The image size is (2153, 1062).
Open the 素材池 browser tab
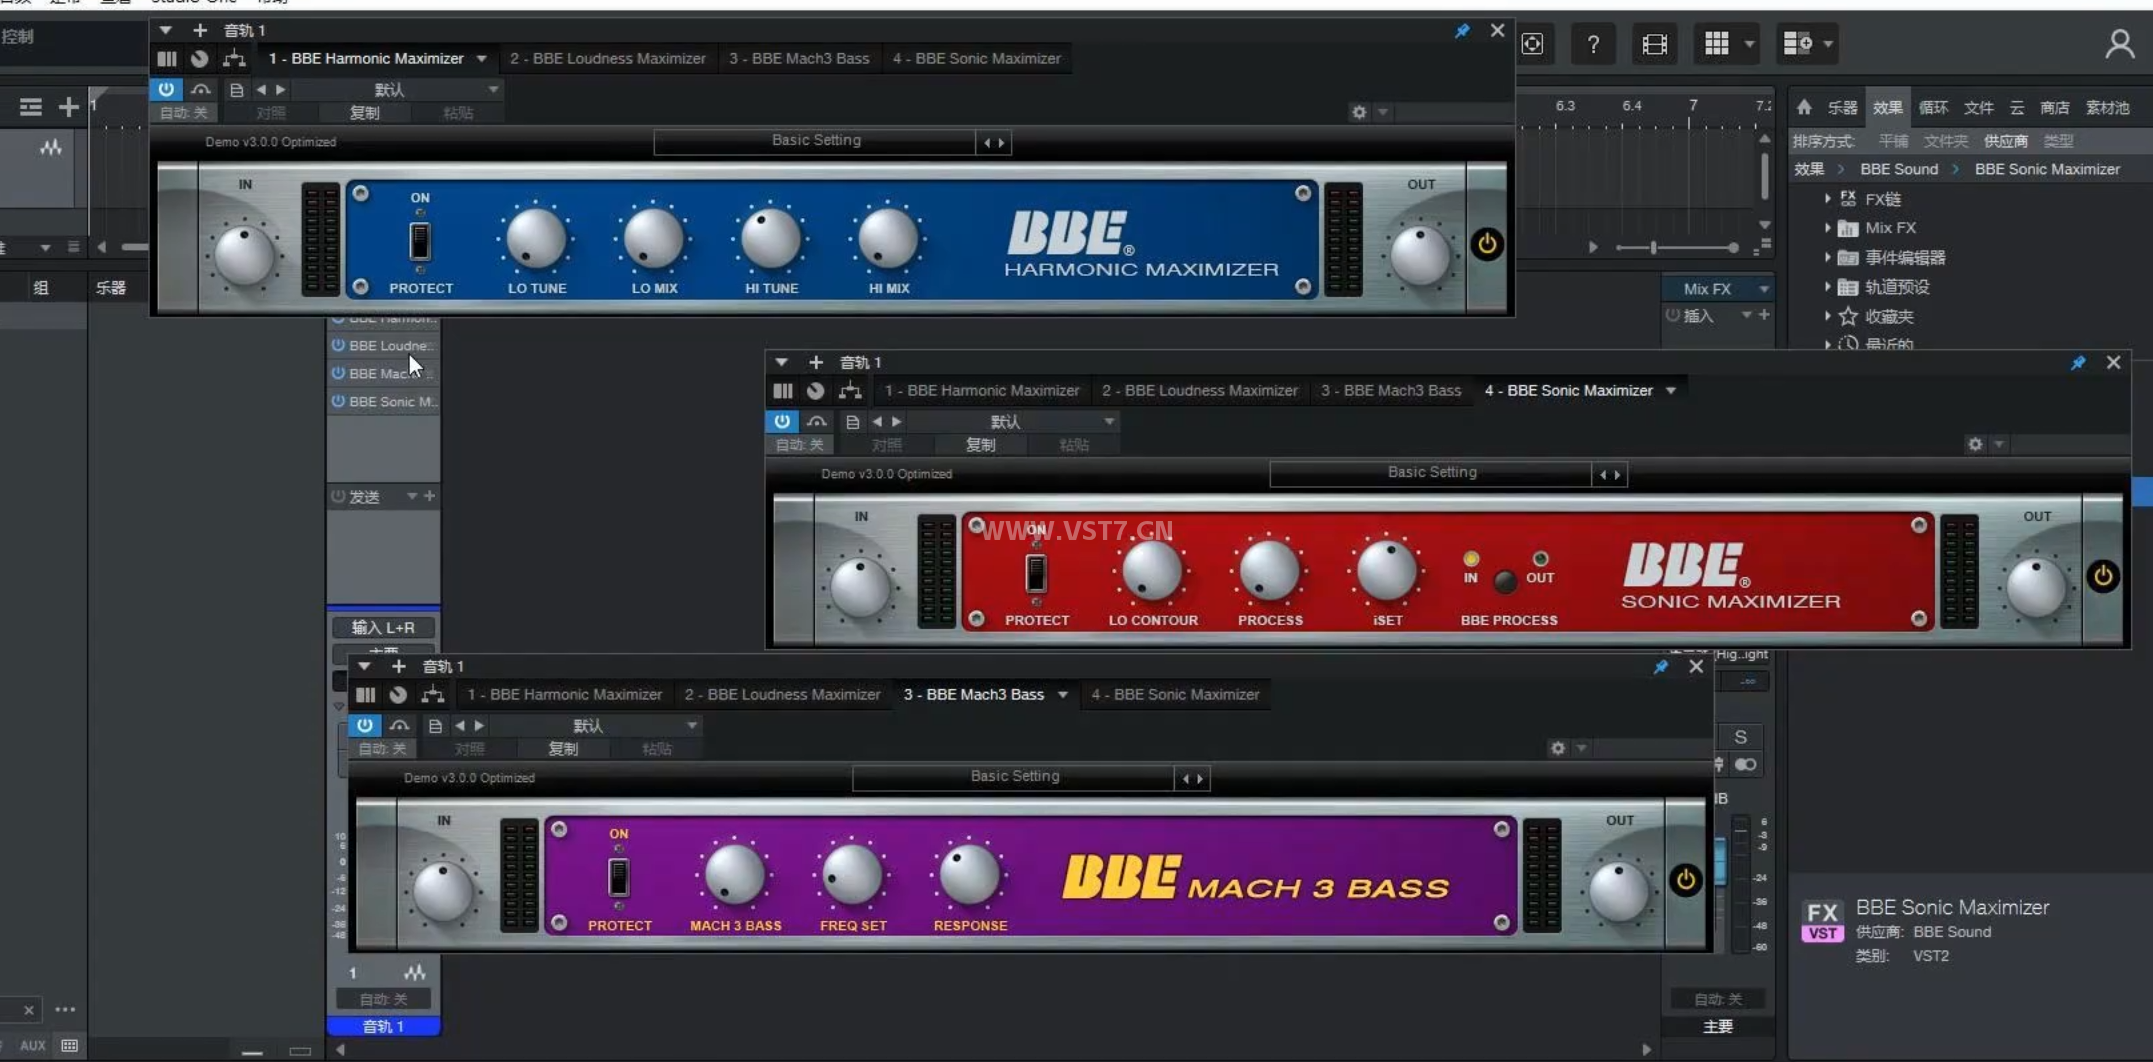(x=2107, y=108)
